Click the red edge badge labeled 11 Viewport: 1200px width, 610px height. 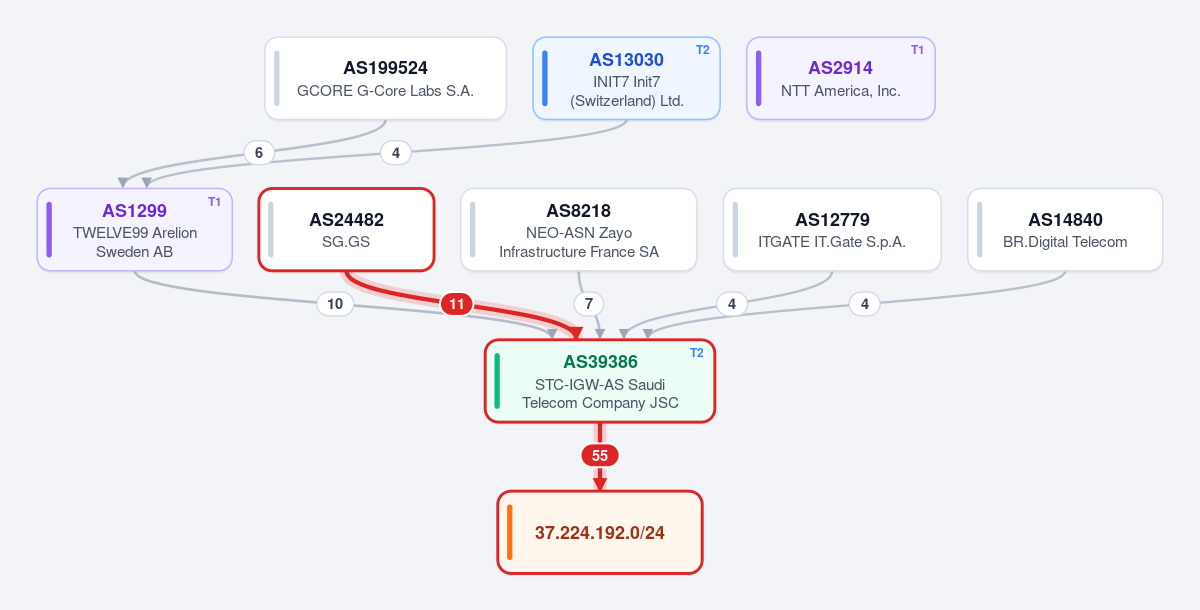tap(457, 304)
